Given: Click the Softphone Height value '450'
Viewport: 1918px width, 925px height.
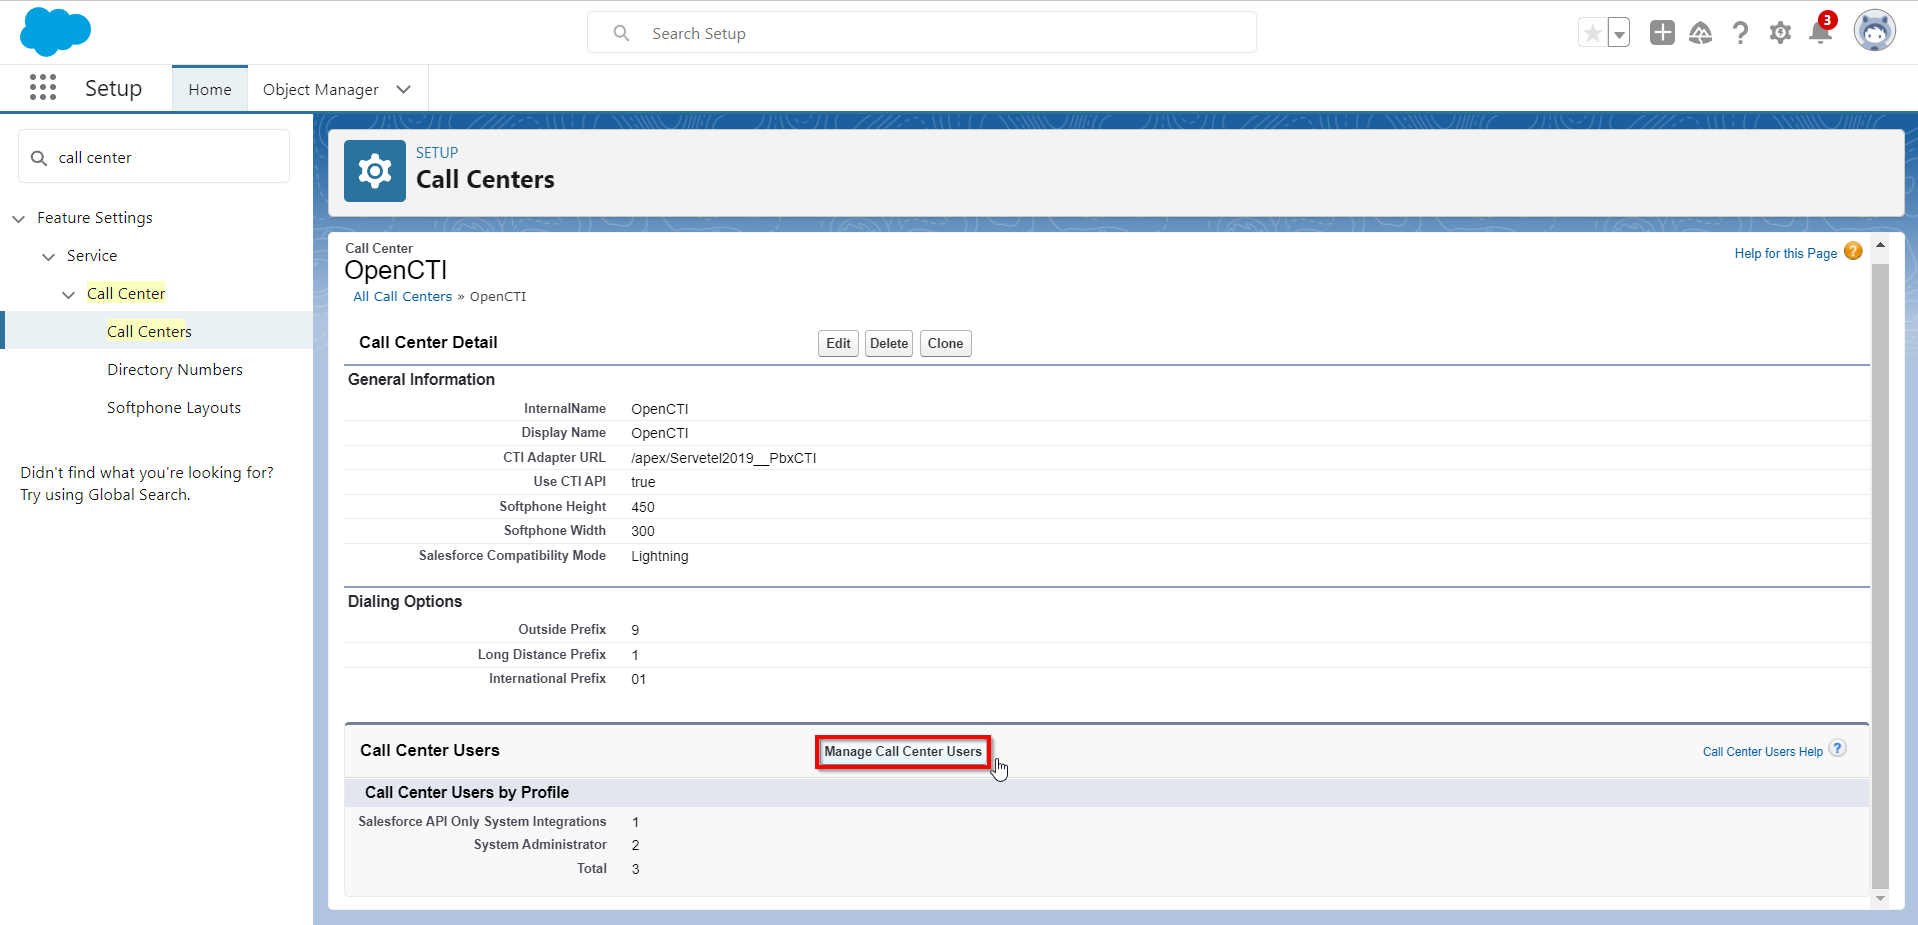Looking at the screenshot, I should (x=643, y=507).
